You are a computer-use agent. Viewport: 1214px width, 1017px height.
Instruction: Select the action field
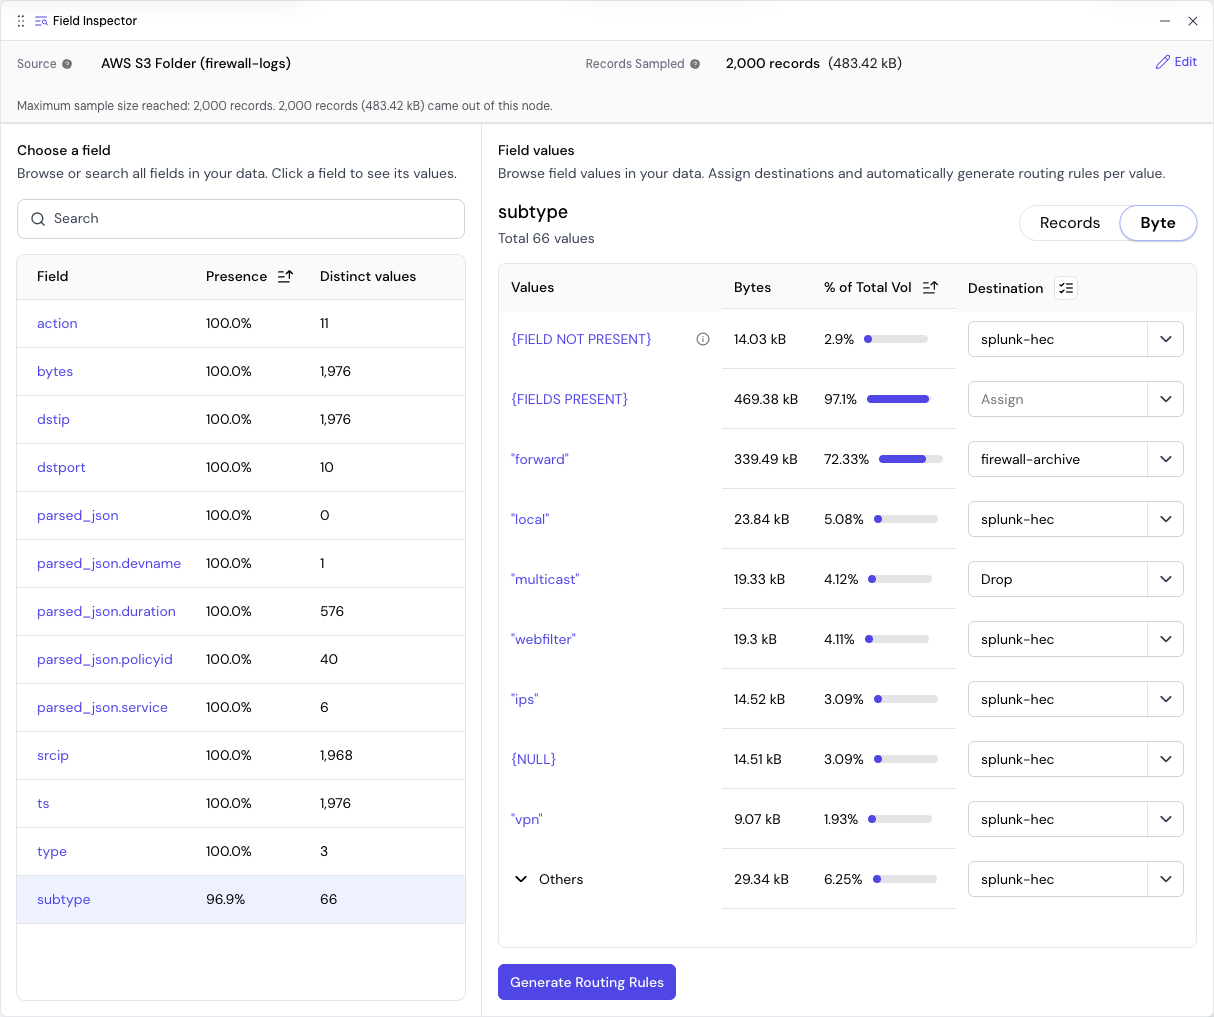pos(57,323)
